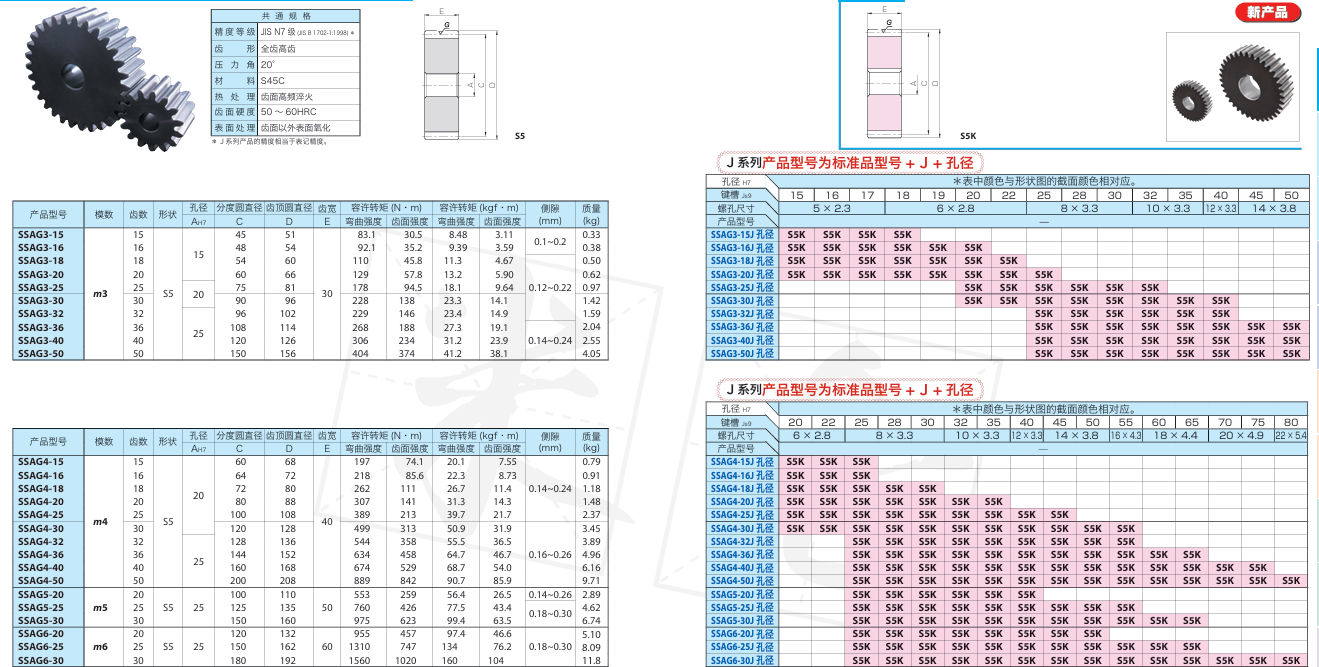1319x667 pixels.
Task: Select product SSAG6-30 in left table
Action: (42, 660)
